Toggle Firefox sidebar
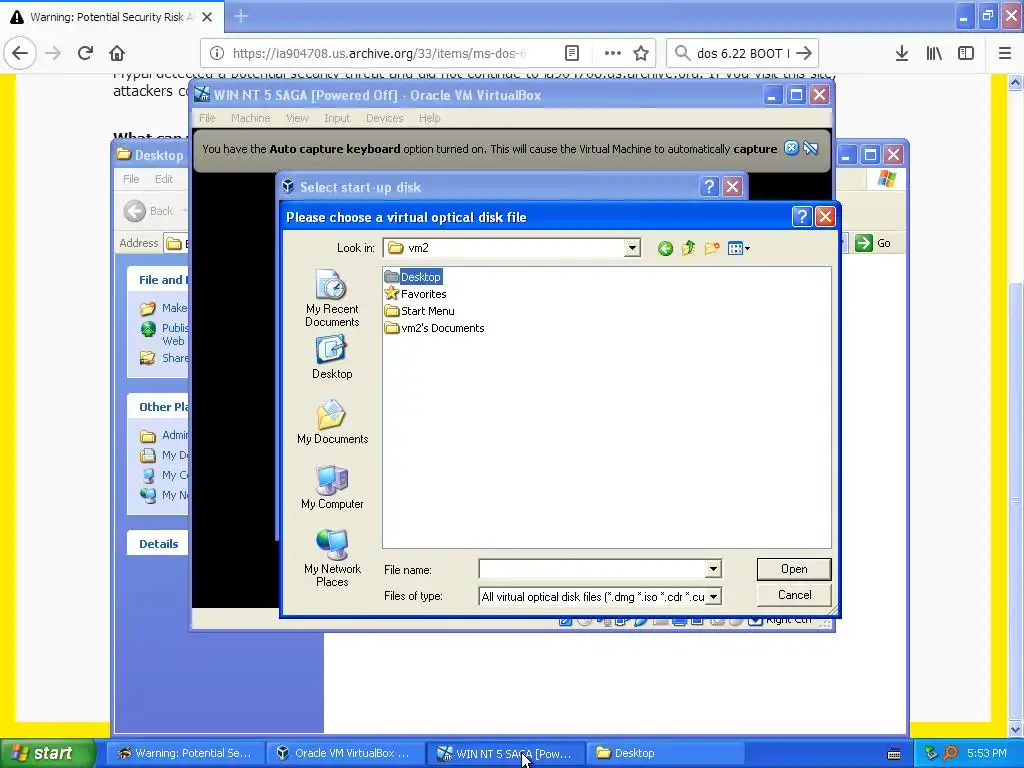 (x=966, y=54)
